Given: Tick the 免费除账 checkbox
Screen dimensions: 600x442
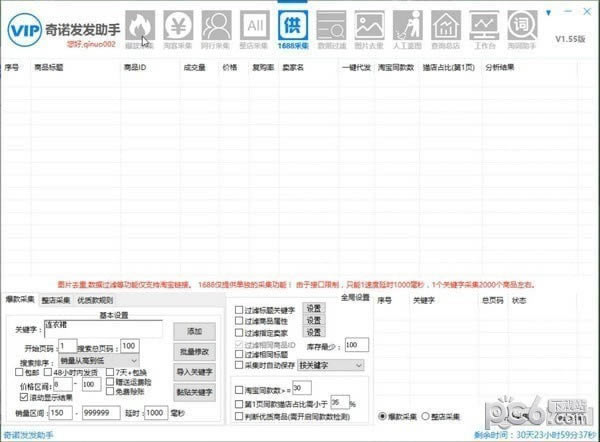Looking at the screenshot, I should [x=110, y=391].
